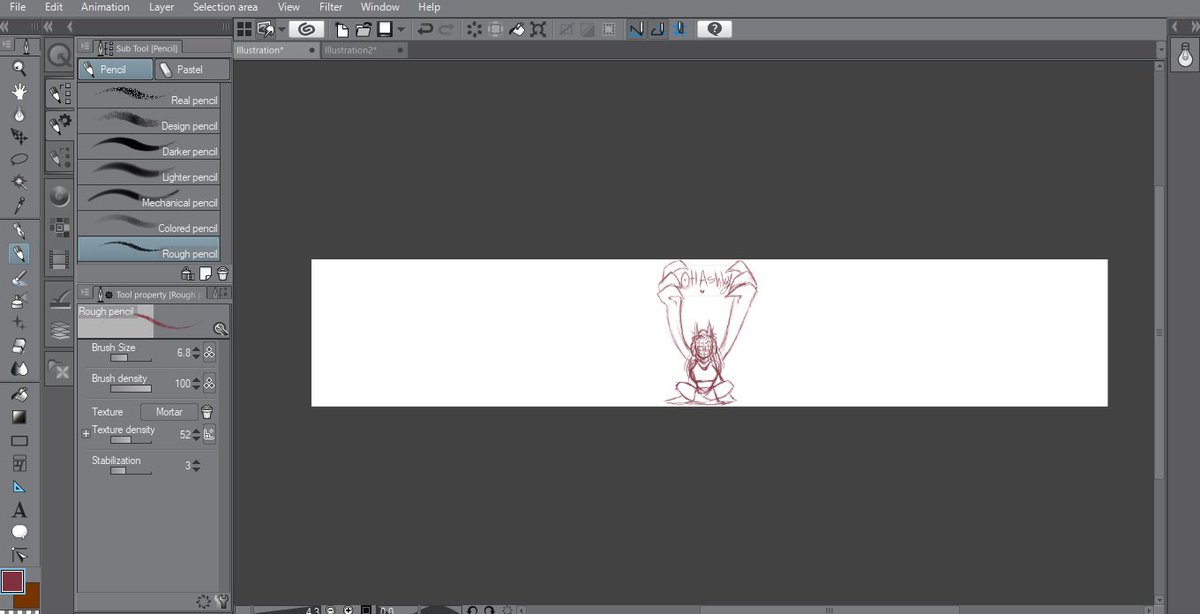
Task: Expand Texture density plus sign
Action: tap(86, 434)
